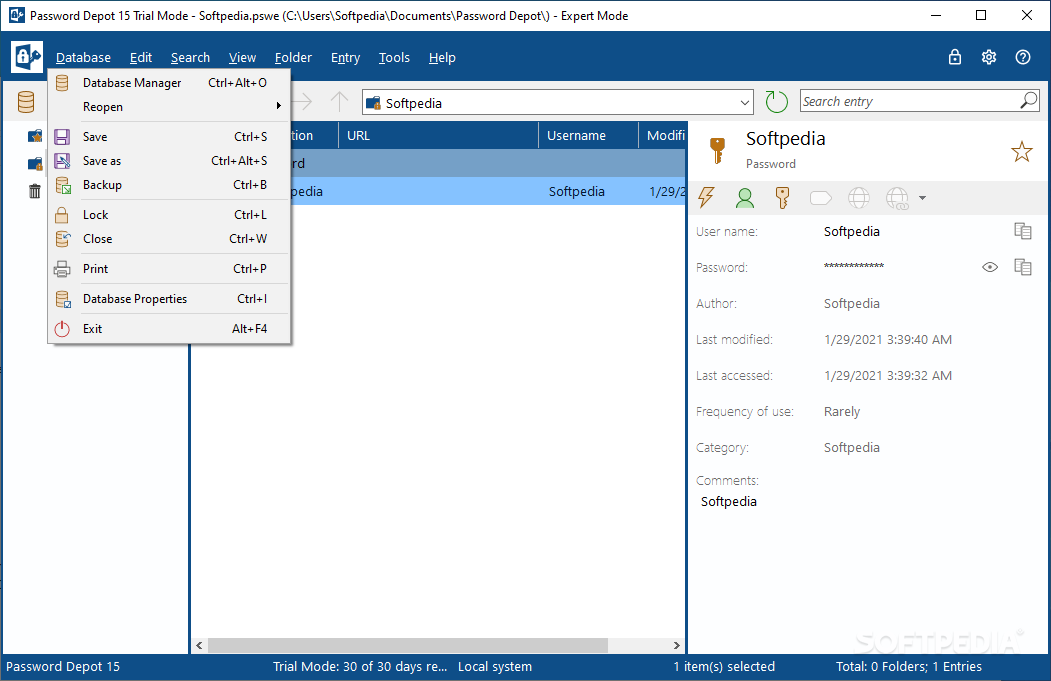Screen dimensions: 1051x681
Task: Choose Close from Database menu
Action: coord(169,239)
